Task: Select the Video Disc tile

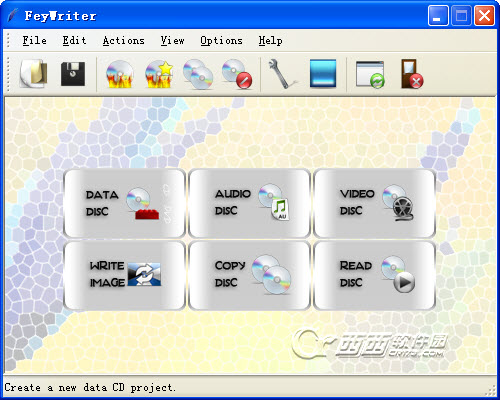Action: point(375,203)
